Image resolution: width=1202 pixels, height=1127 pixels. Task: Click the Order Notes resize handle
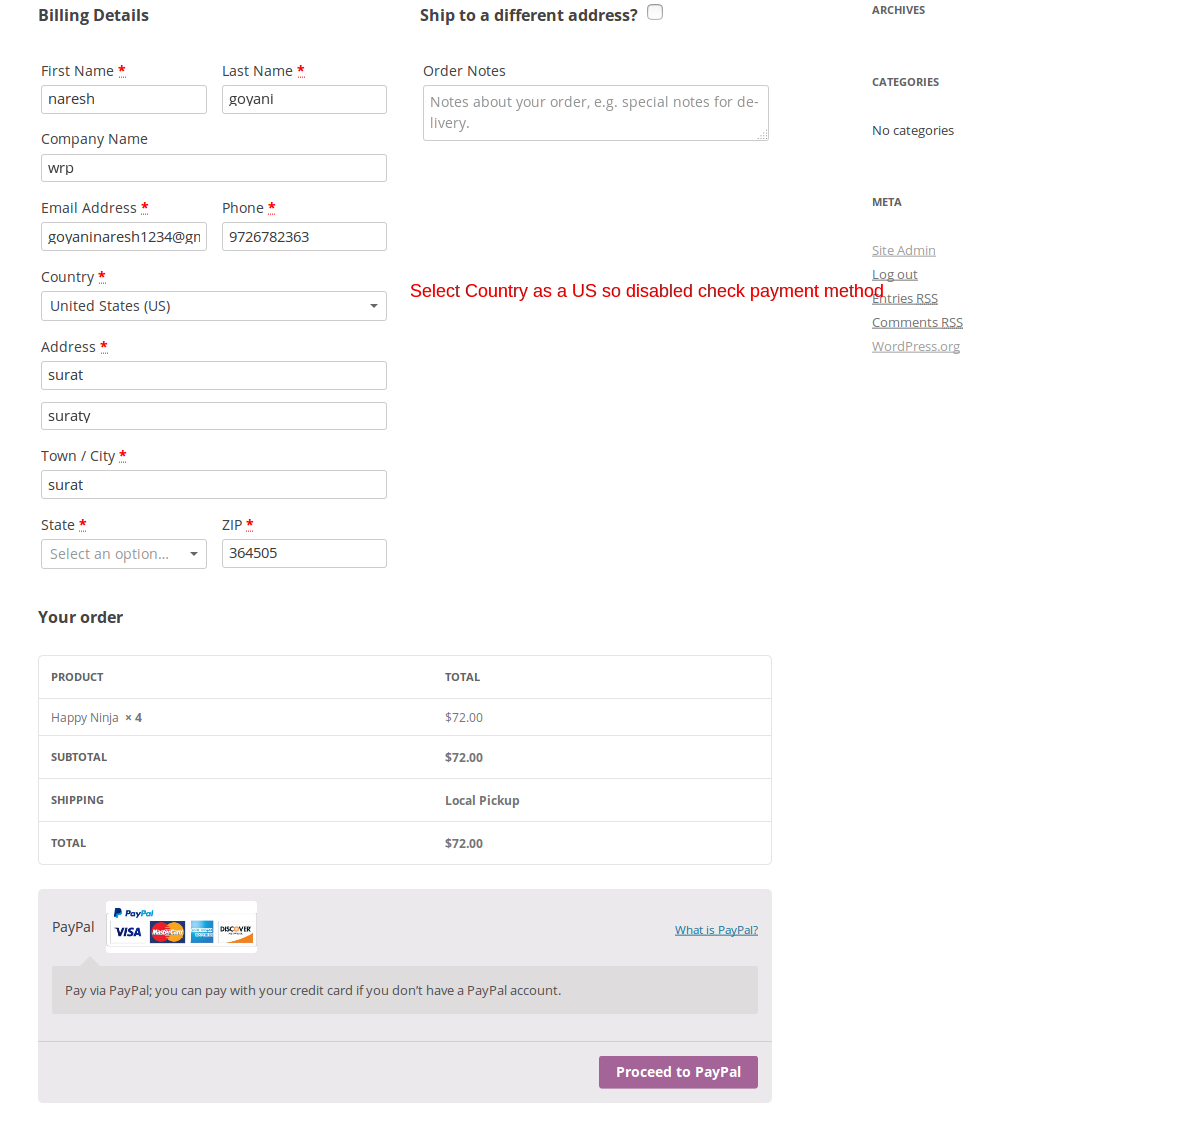coord(763,135)
